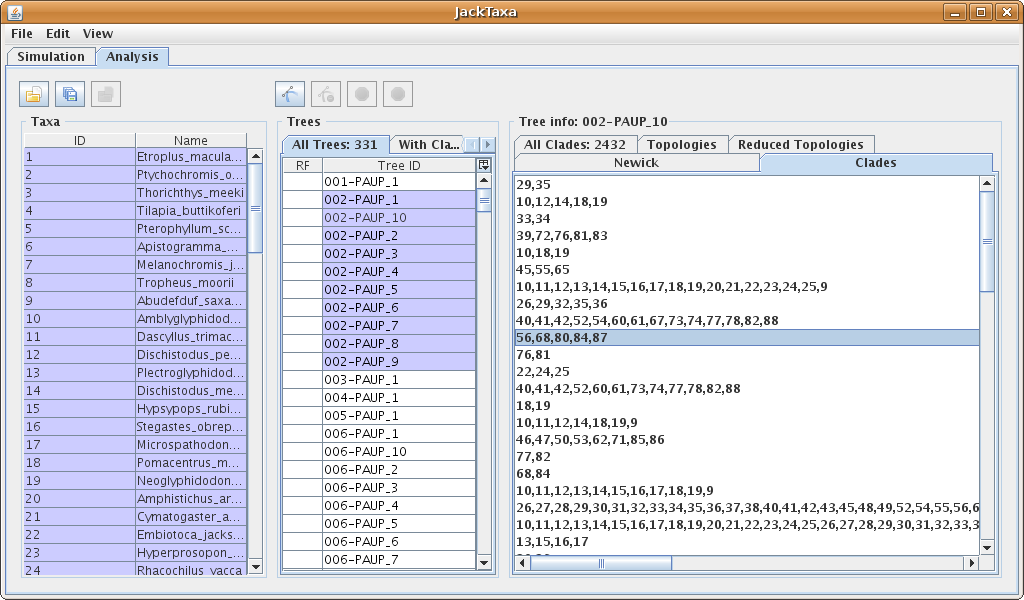1024x600 pixels.
Task: Select clade 68,84
Action: pos(747,473)
